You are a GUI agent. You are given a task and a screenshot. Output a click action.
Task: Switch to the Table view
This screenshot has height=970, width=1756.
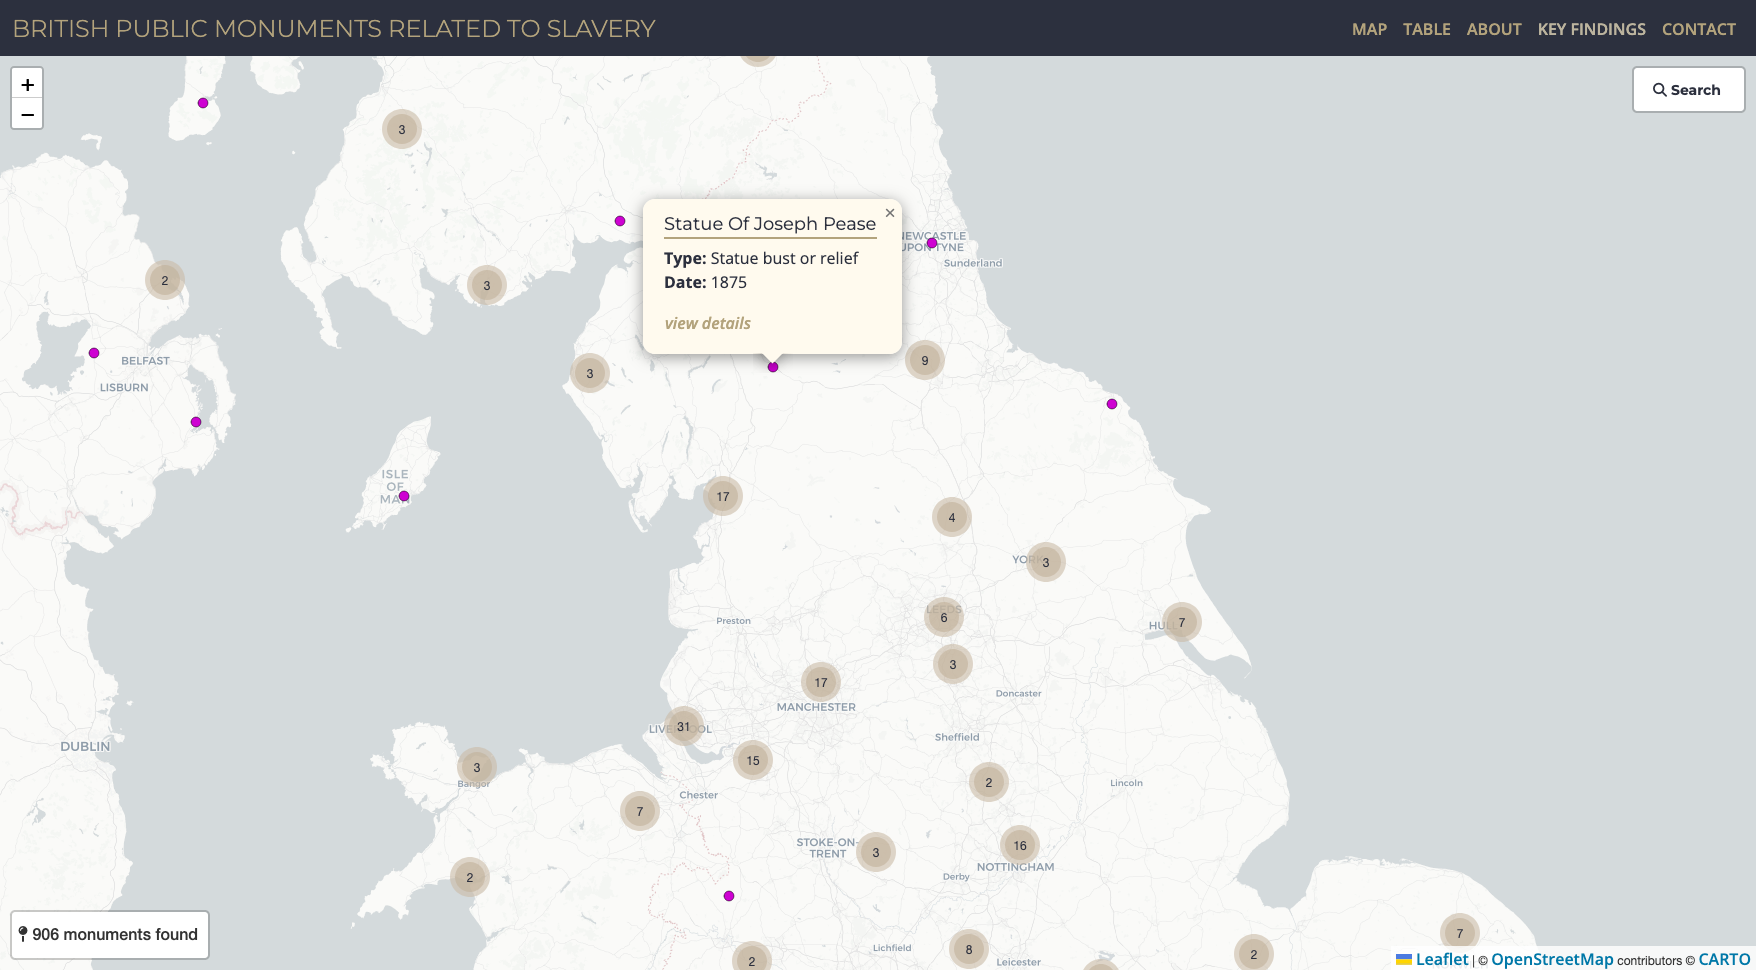(1426, 29)
